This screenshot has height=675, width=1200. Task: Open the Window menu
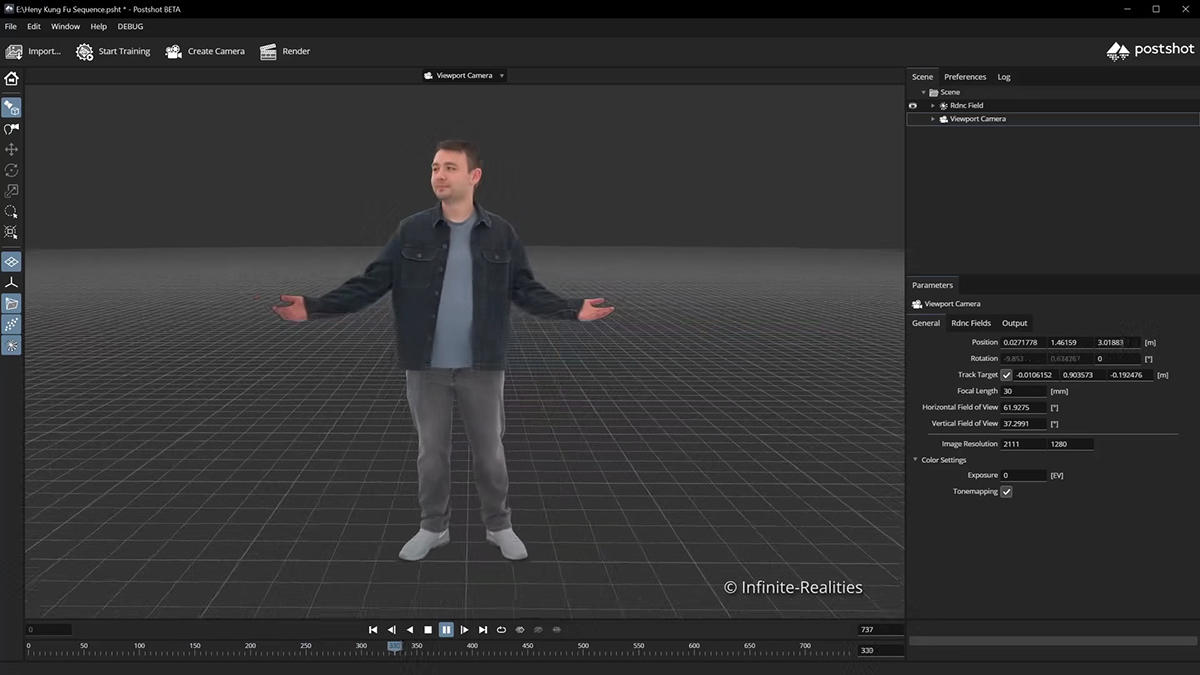coord(65,26)
